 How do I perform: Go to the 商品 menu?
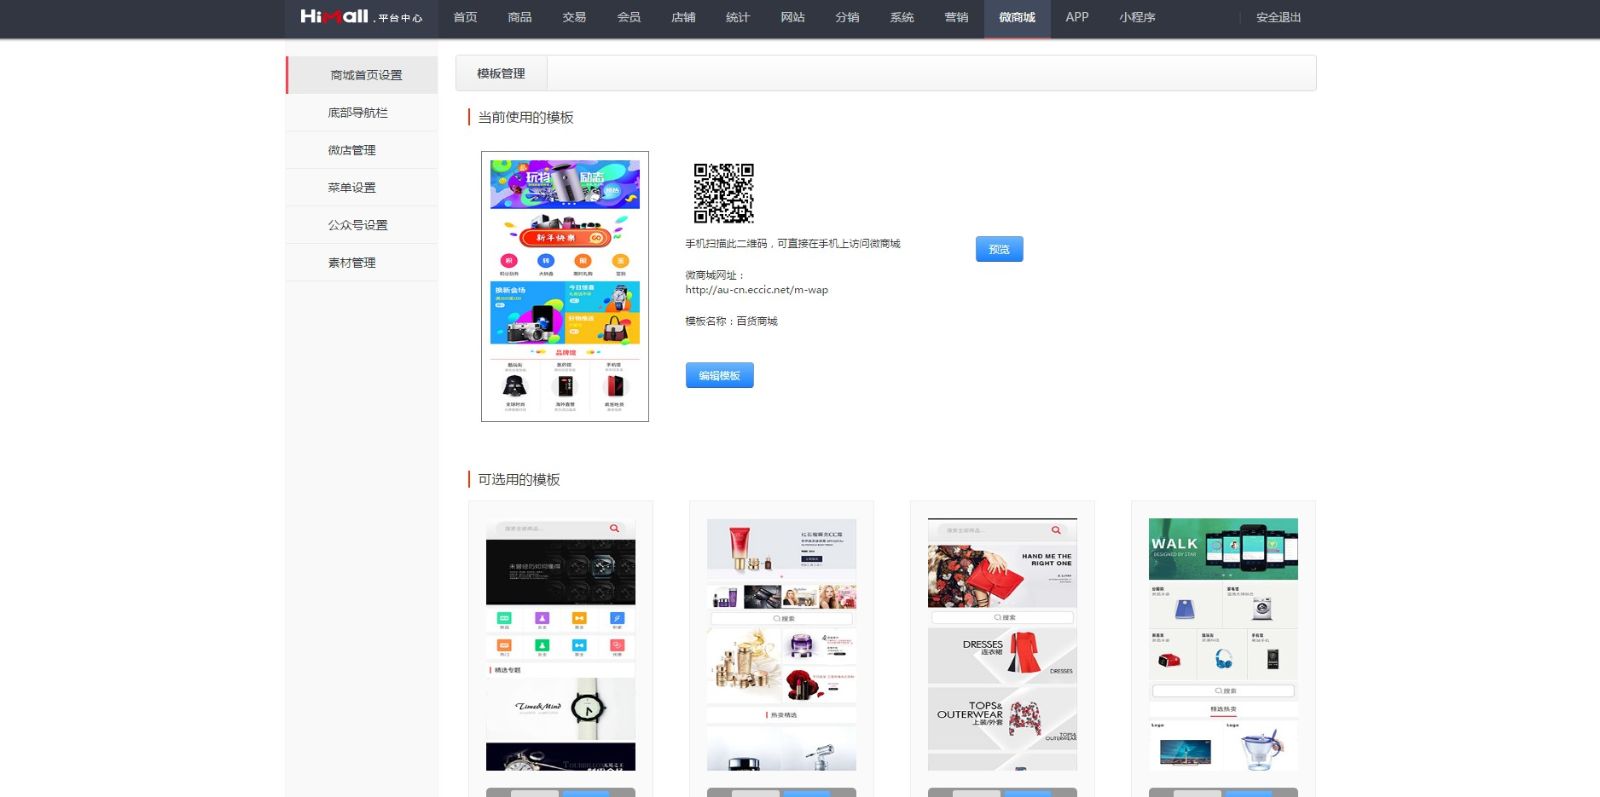click(x=519, y=17)
